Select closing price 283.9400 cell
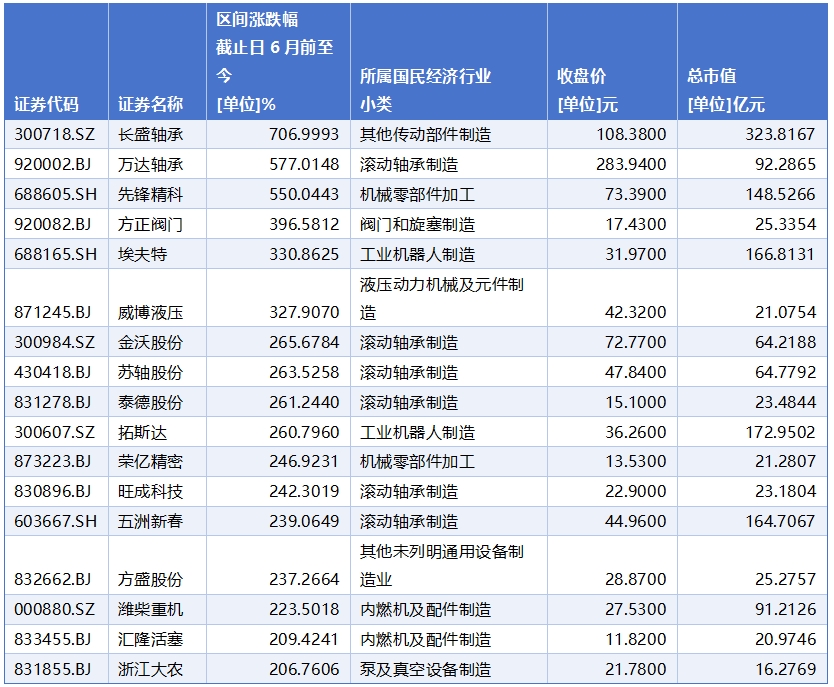This screenshot has width=834, height=687. click(632, 164)
